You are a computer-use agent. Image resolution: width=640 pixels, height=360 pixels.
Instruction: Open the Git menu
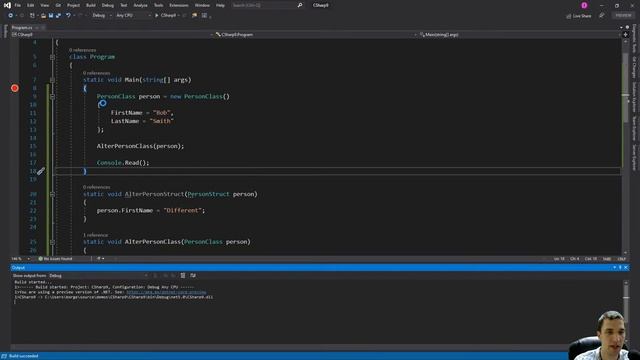coord(58,5)
